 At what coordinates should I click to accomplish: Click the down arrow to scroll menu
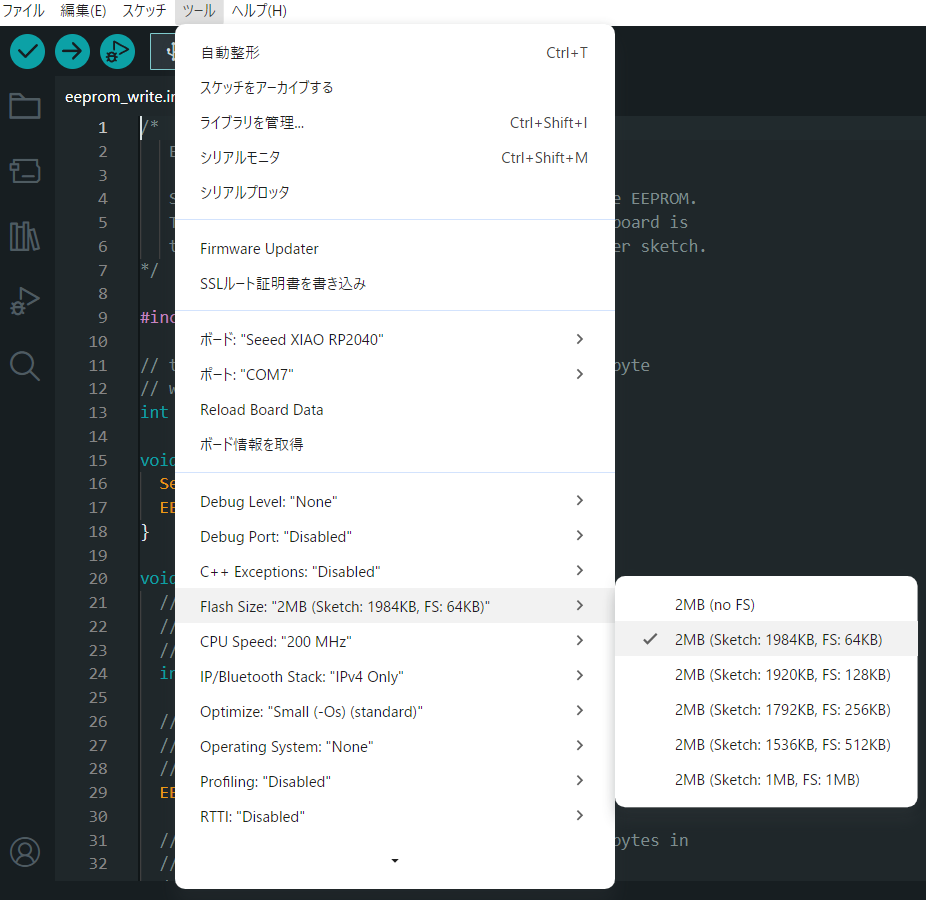pyautogui.click(x=395, y=860)
